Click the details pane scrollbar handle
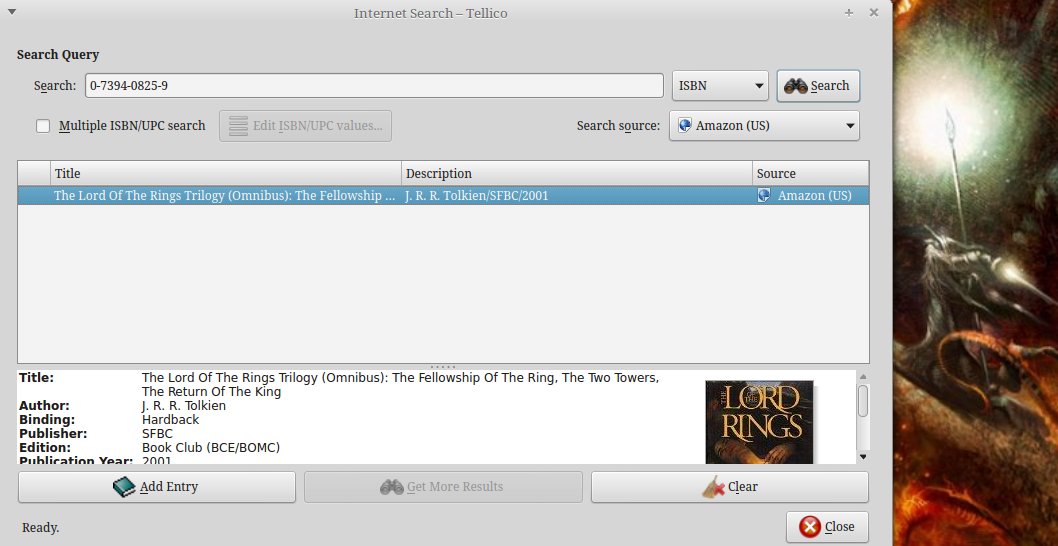 863,401
